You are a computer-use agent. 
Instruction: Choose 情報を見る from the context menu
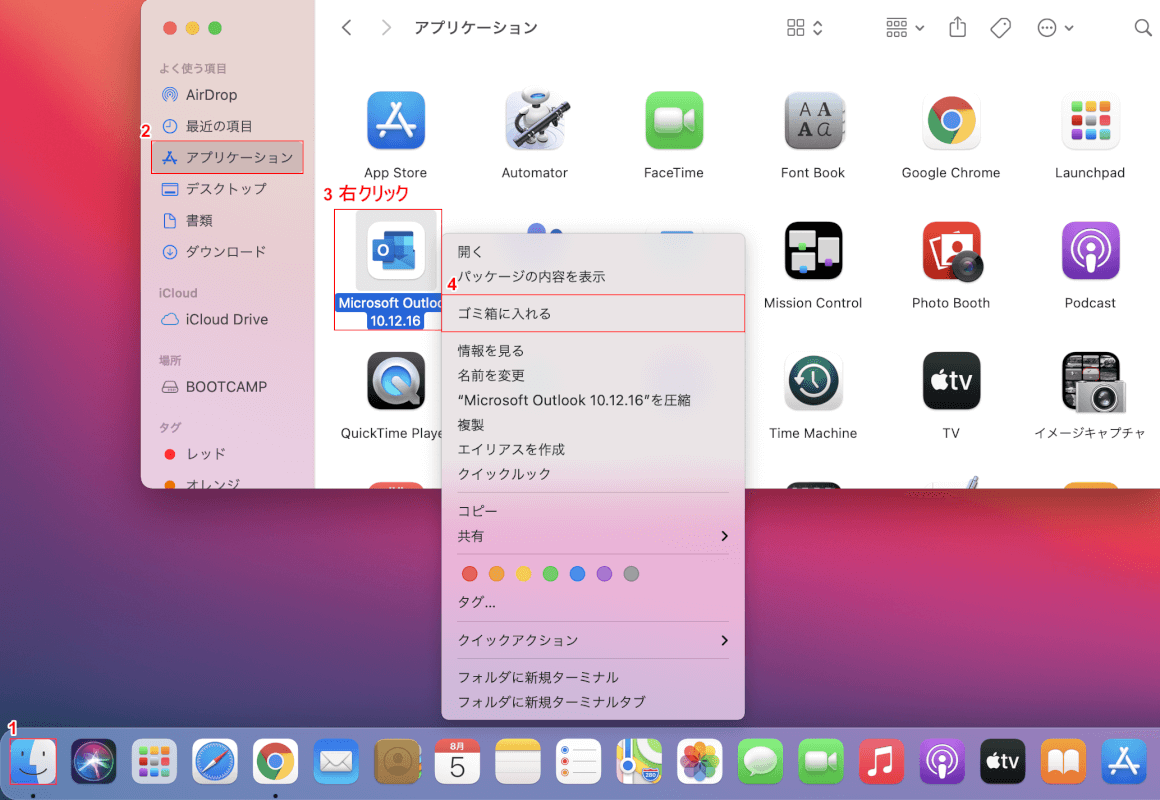pyautogui.click(x=593, y=351)
